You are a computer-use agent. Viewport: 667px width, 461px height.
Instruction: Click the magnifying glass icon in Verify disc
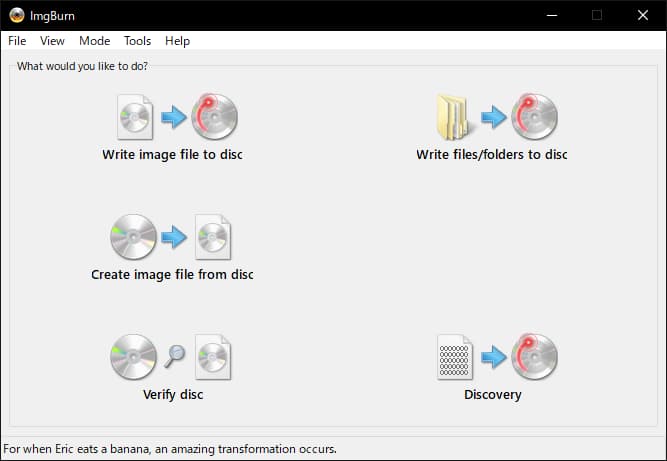pos(174,356)
